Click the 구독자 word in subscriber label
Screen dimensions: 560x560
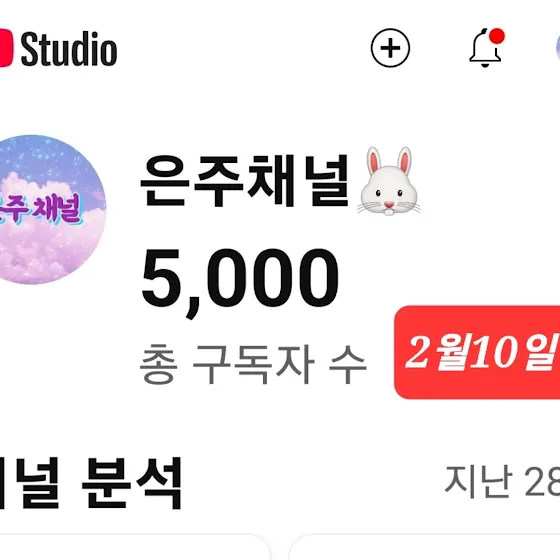click(254, 364)
